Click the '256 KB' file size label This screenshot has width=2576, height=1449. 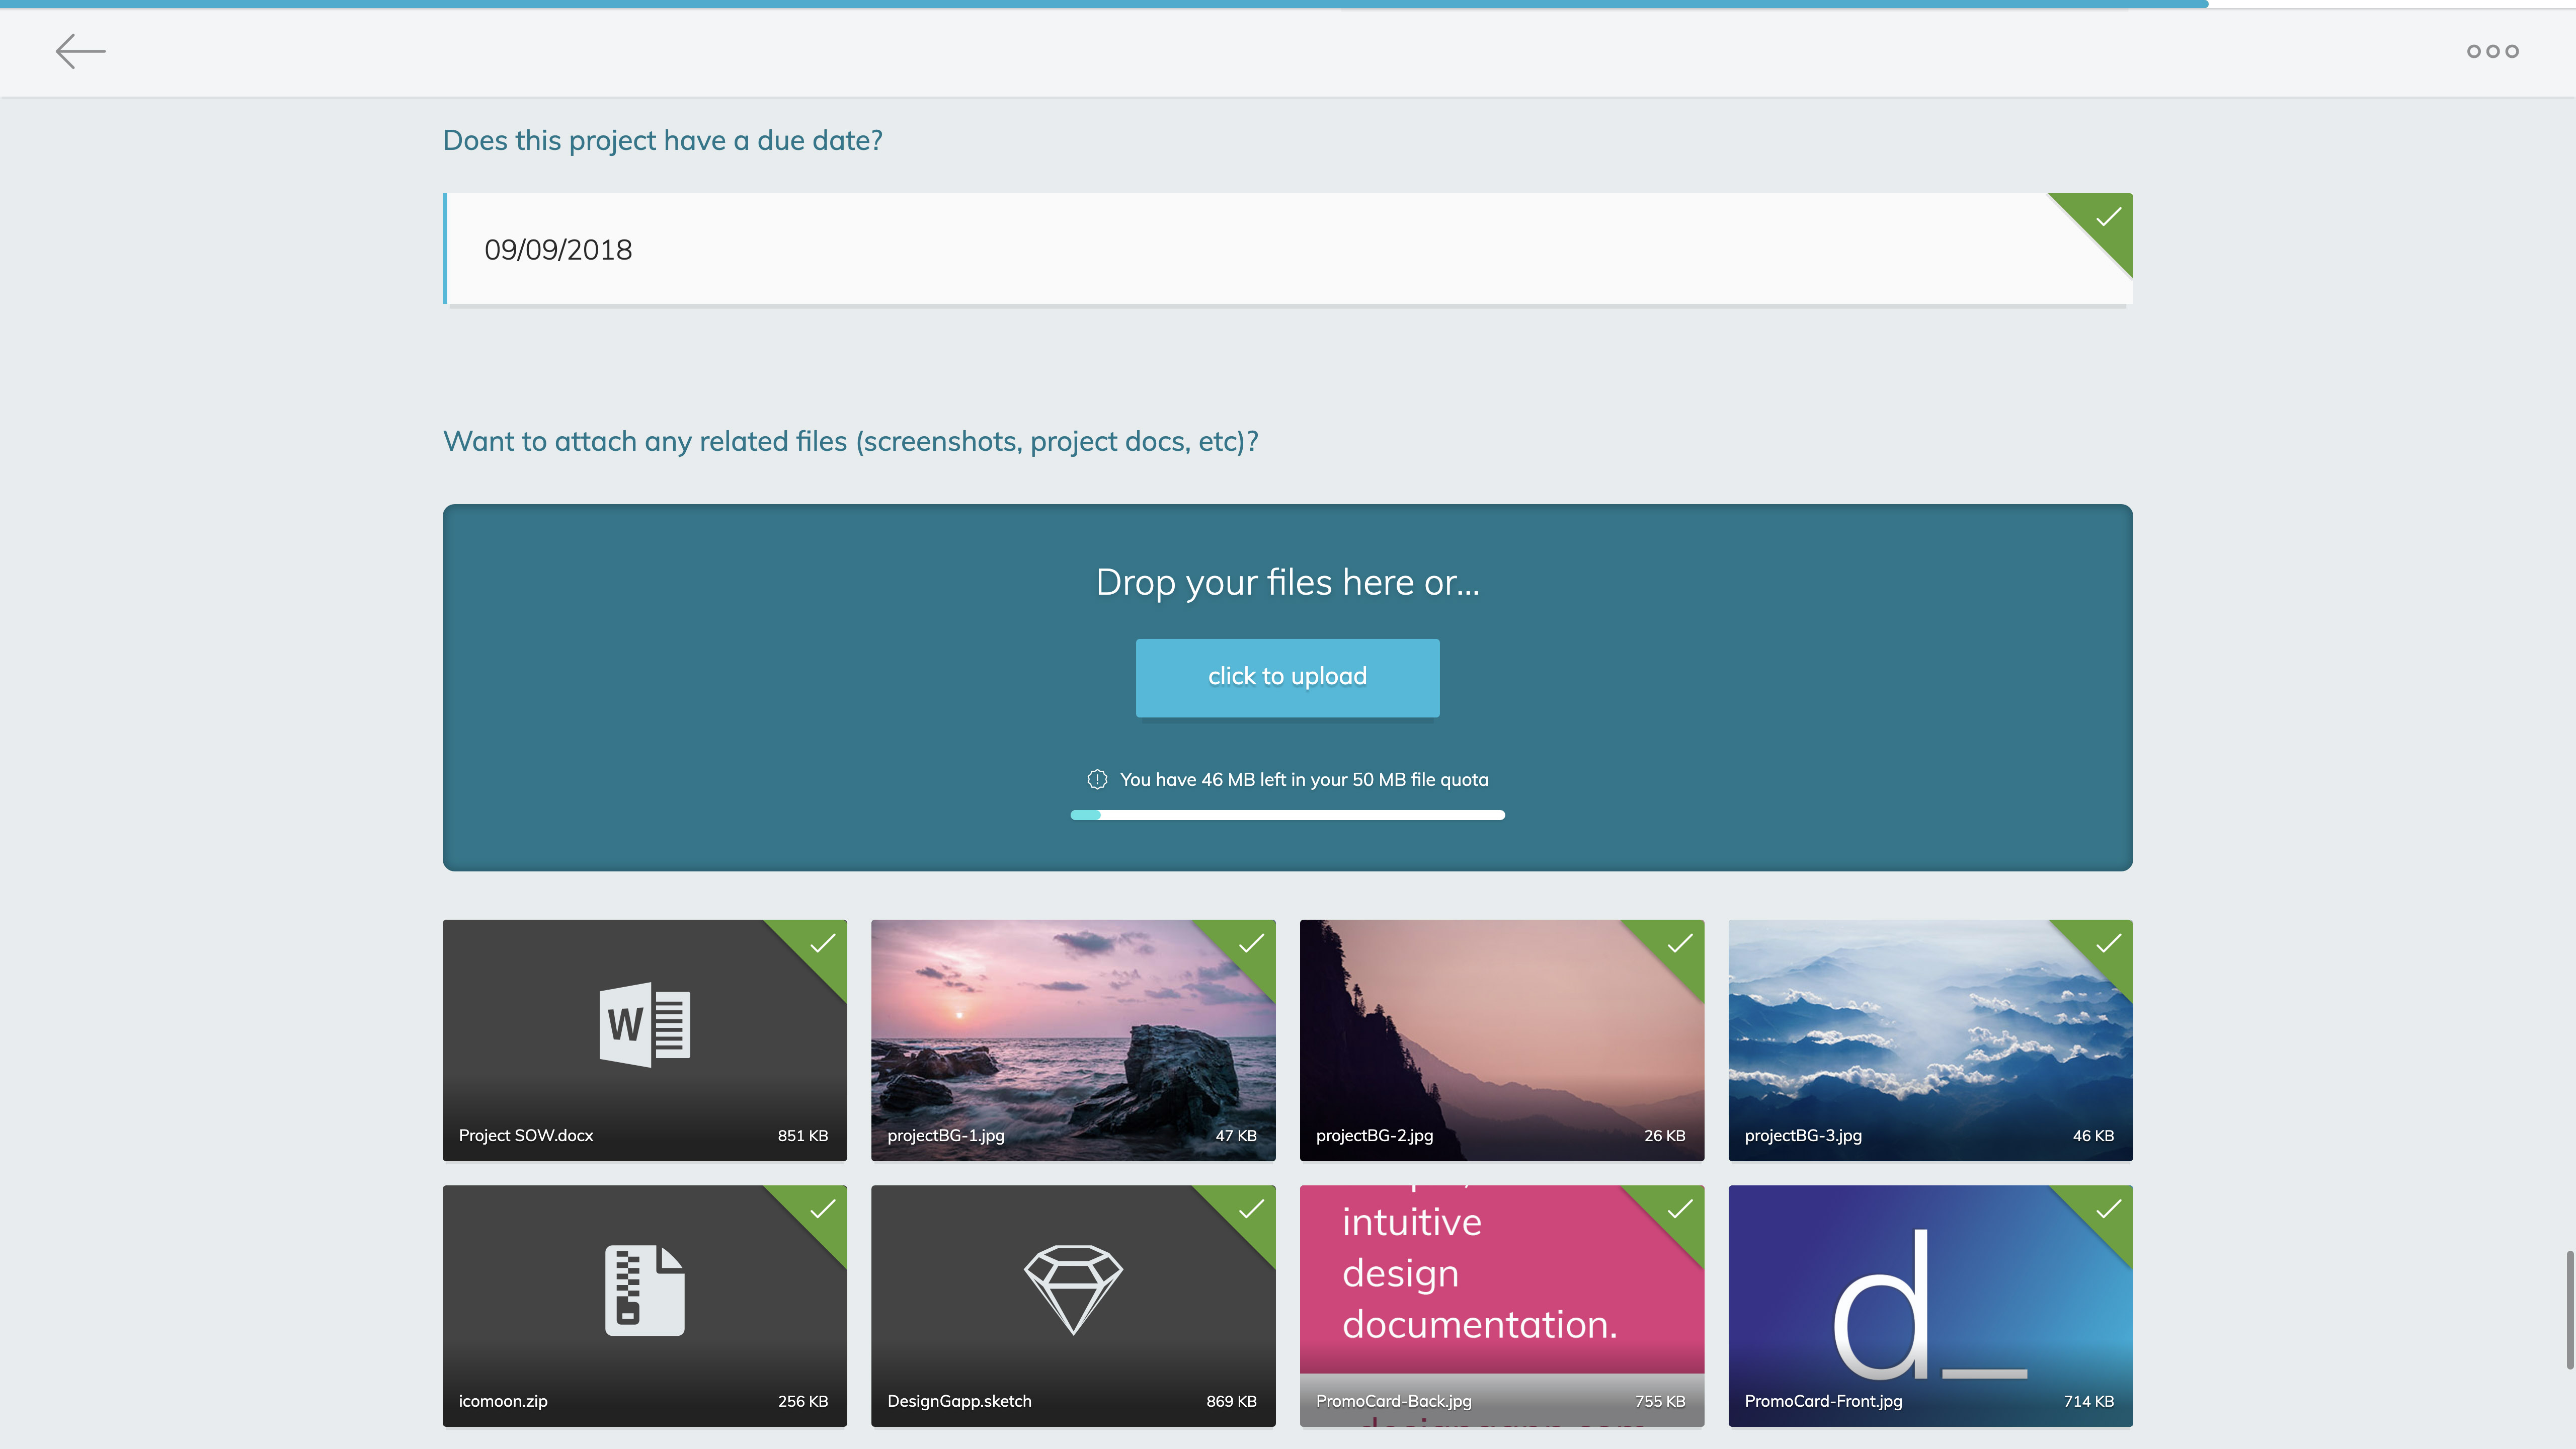(803, 1402)
